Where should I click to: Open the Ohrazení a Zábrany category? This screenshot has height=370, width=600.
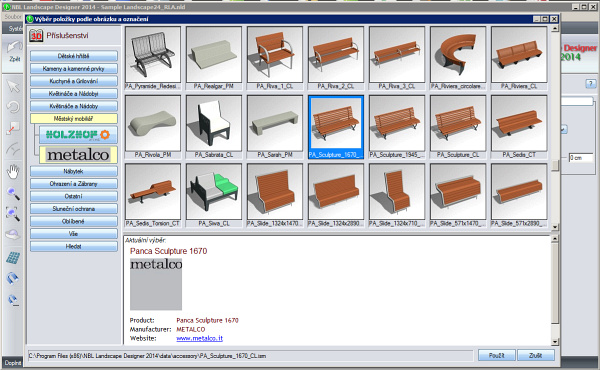(x=73, y=184)
